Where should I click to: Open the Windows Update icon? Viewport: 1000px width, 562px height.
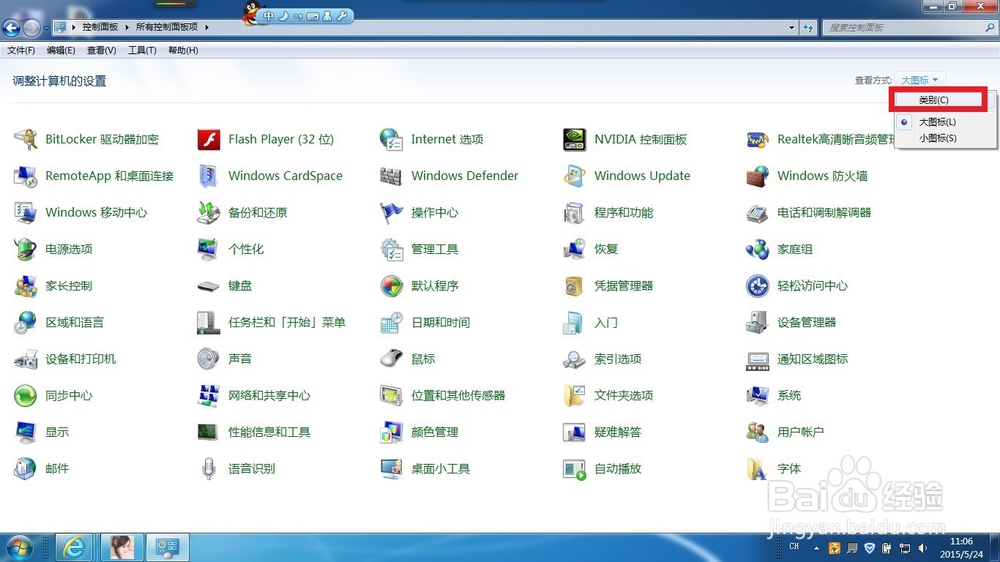tap(574, 176)
